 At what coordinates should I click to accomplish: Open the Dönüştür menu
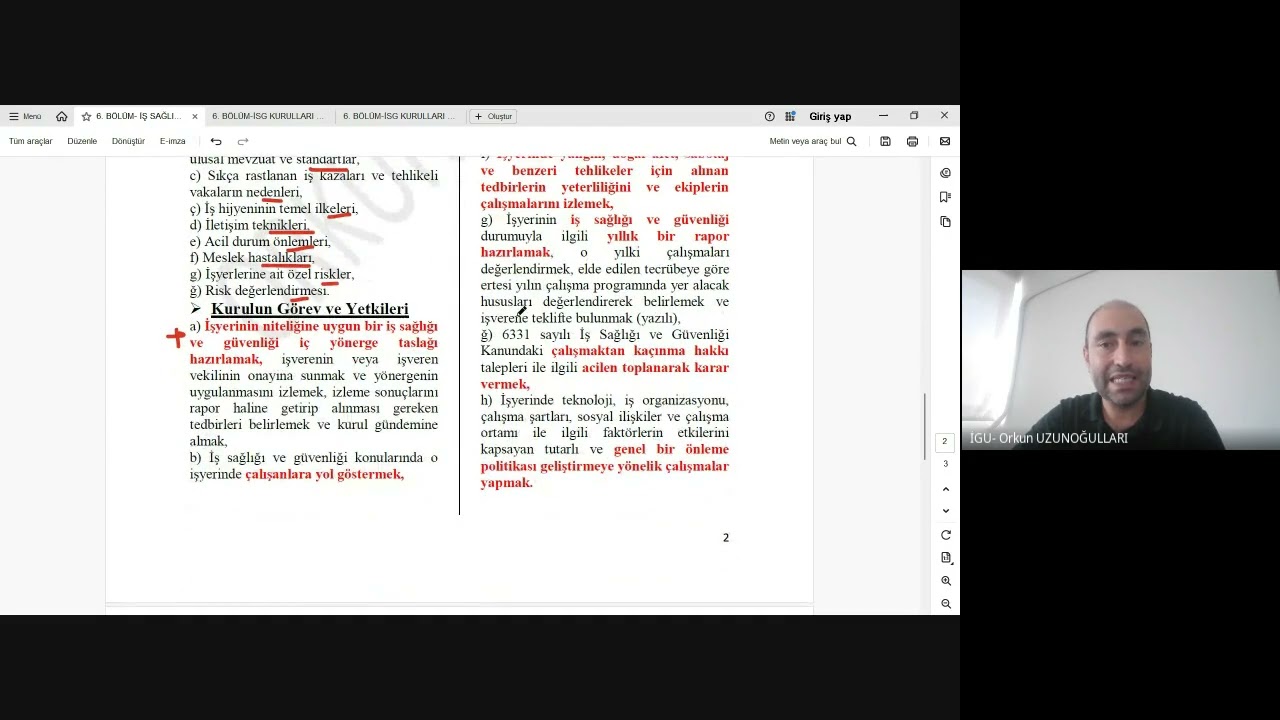(128, 141)
